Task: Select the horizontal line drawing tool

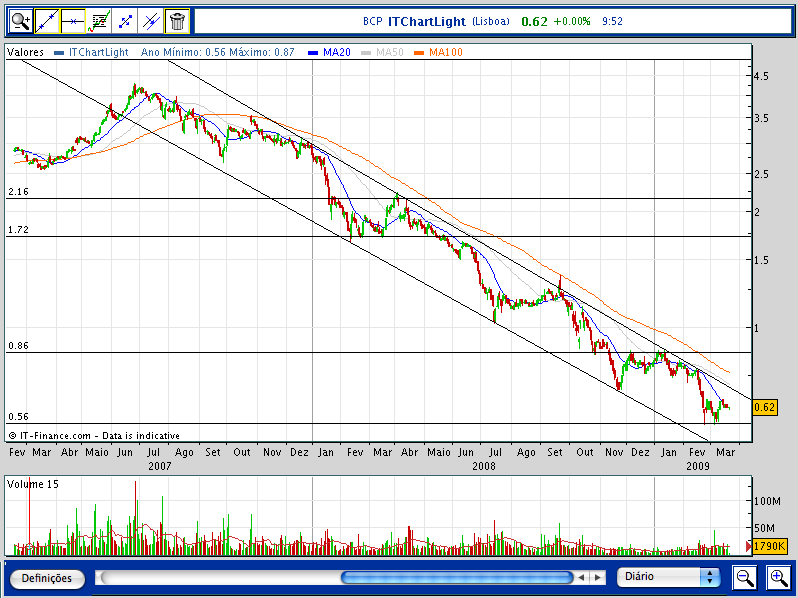Action: [x=73, y=21]
